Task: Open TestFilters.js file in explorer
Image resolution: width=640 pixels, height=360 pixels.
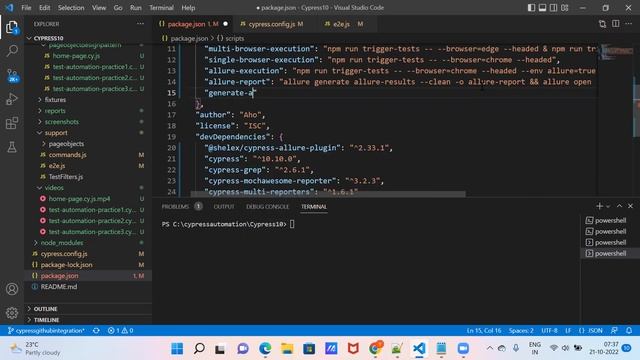Action: (66, 177)
